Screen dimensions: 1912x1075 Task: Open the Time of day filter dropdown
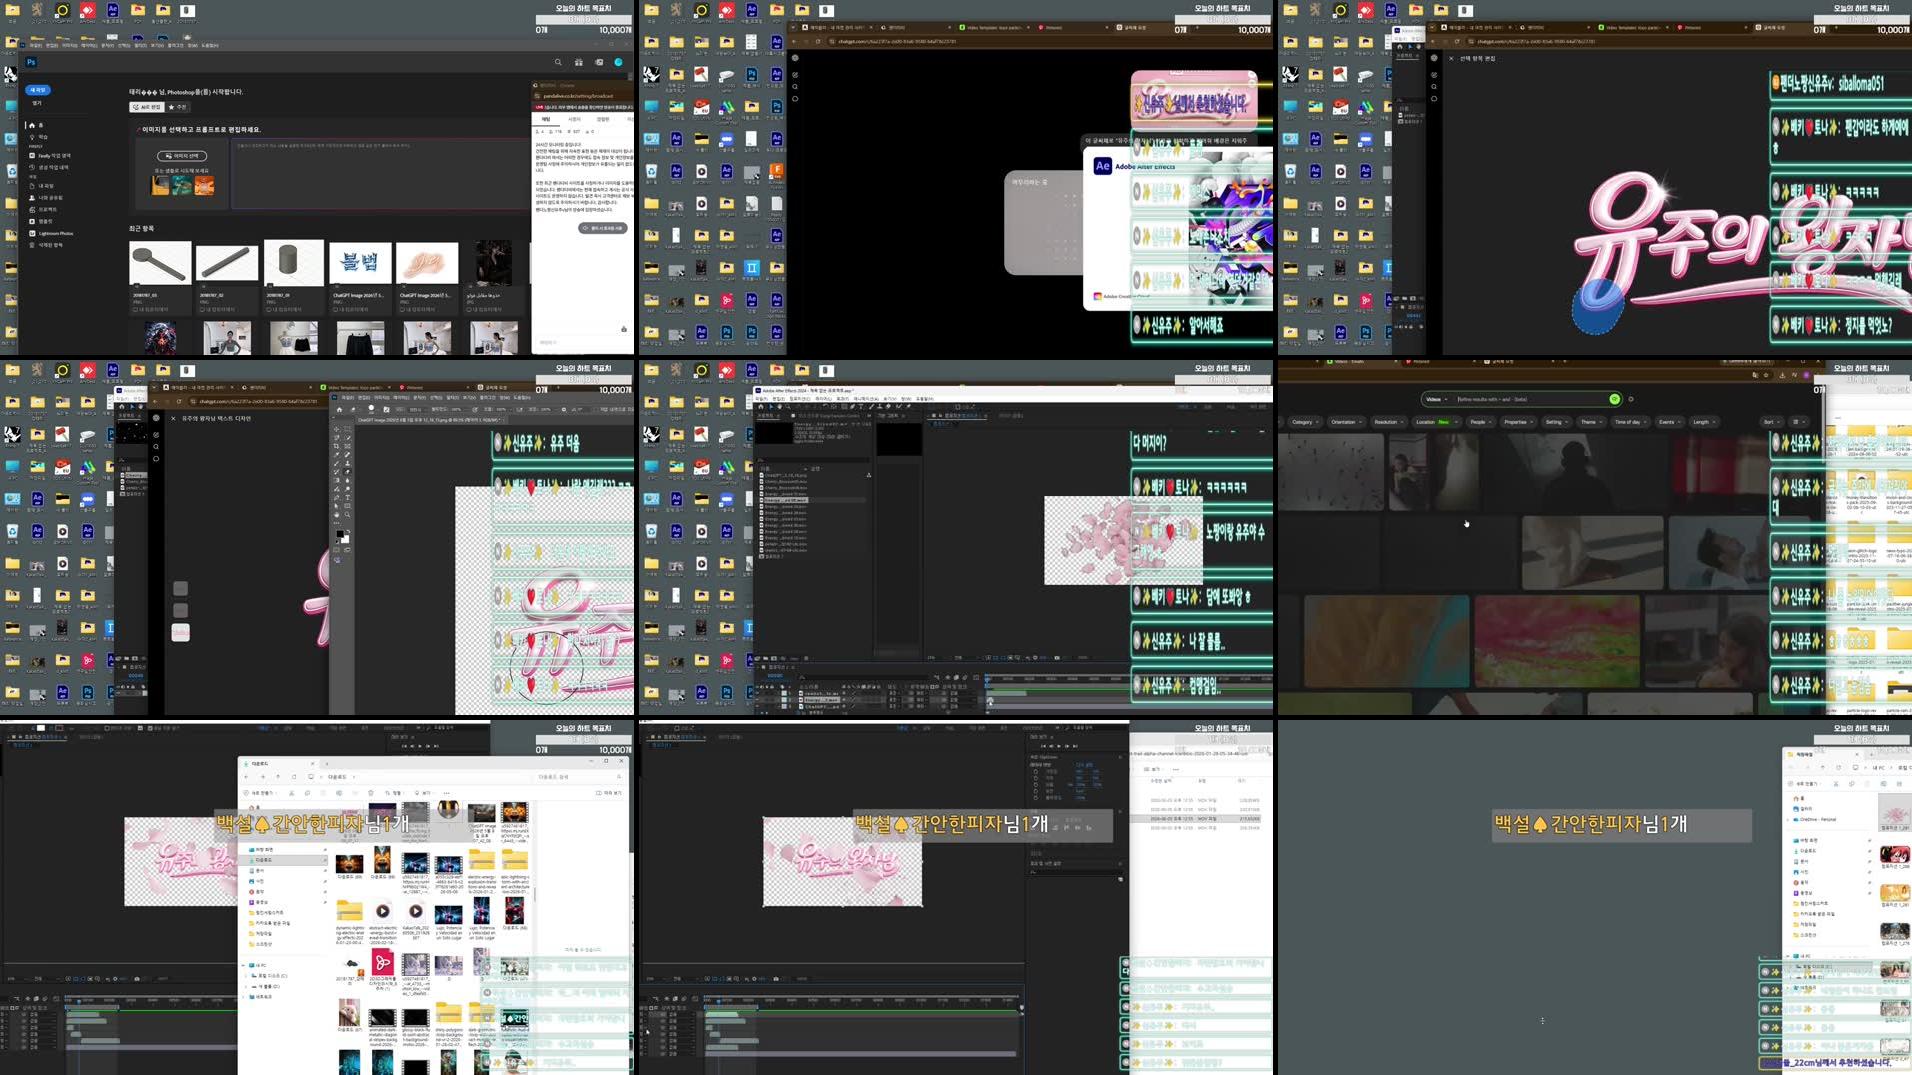(1631, 422)
